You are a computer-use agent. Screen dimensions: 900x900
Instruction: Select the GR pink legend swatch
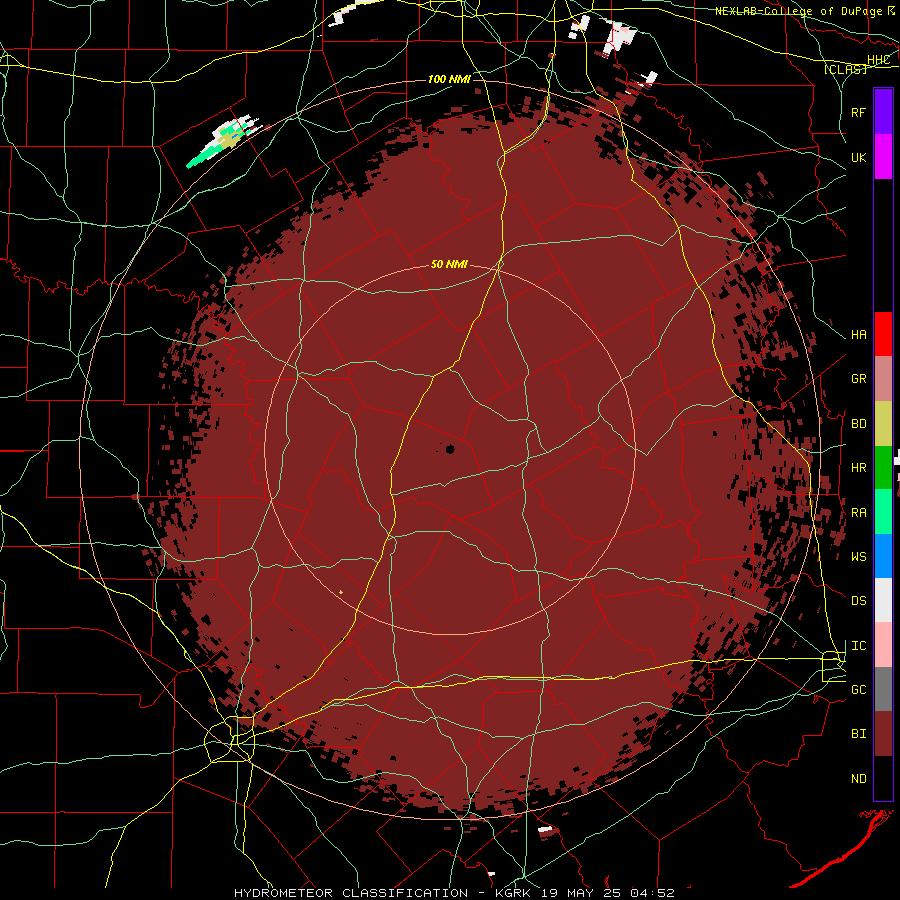tap(883, 379)
